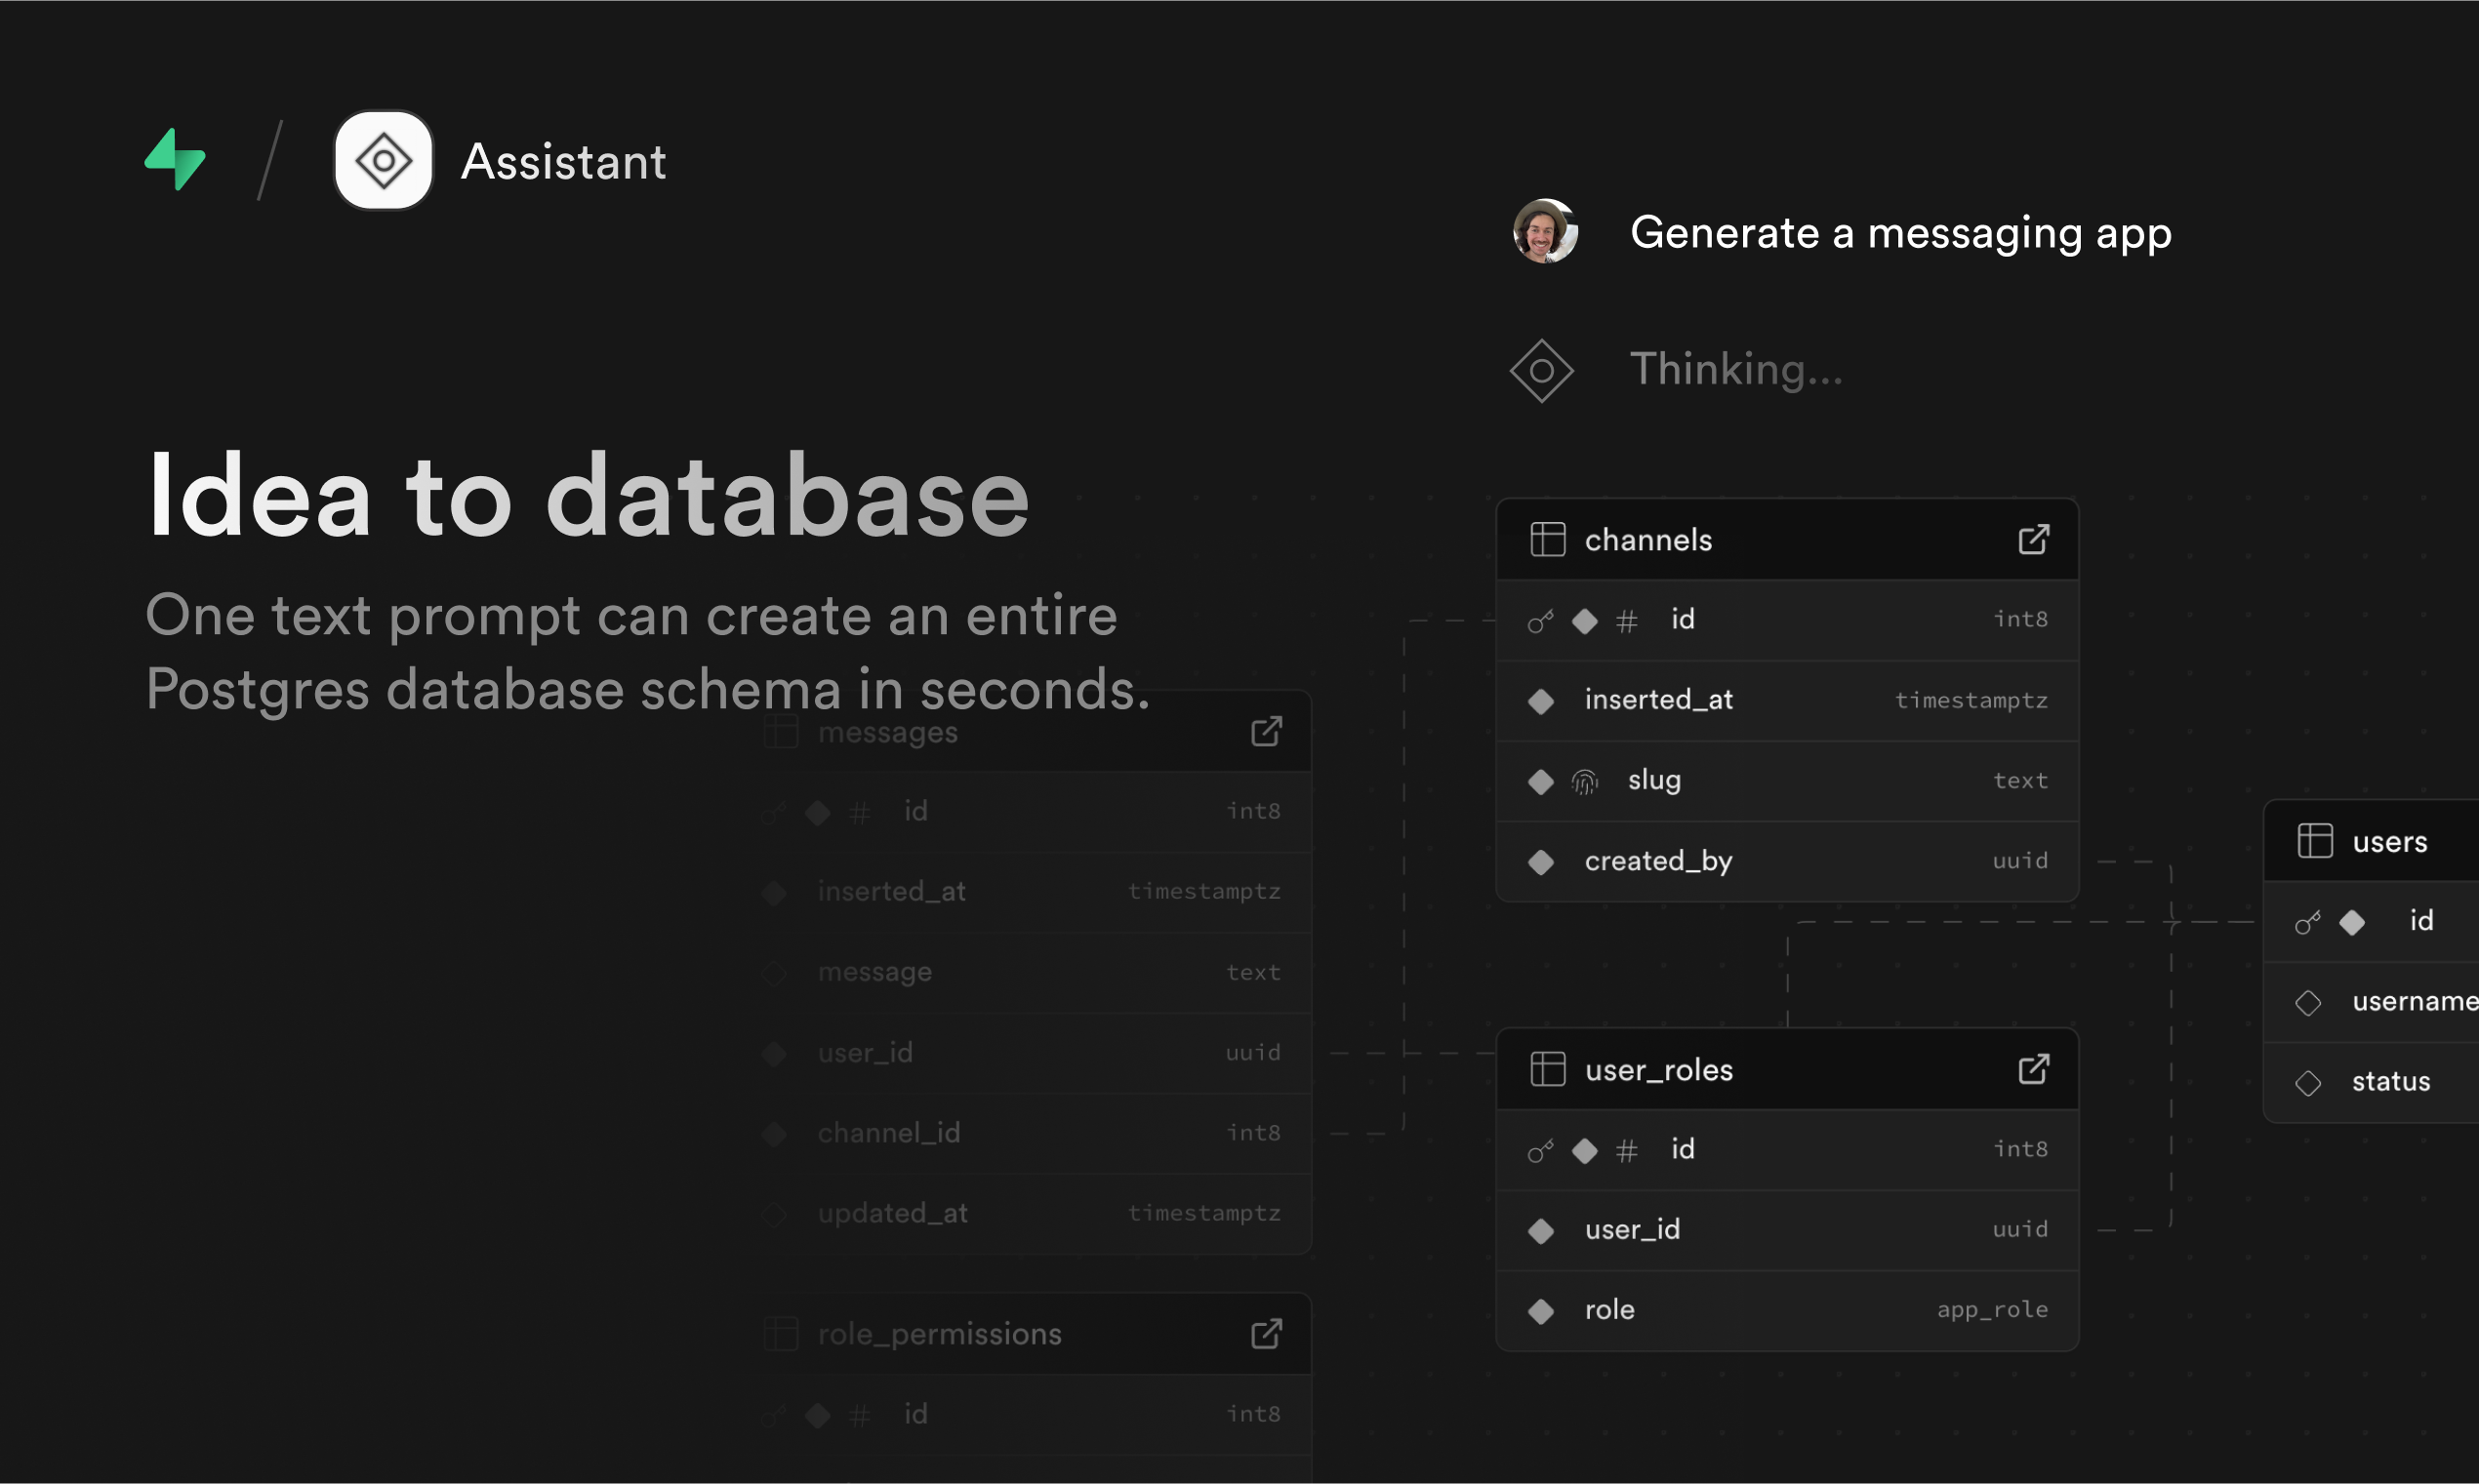Open role_permissions table external link icon
The image size is (2479, 1484).
tap(1266, 1334)
